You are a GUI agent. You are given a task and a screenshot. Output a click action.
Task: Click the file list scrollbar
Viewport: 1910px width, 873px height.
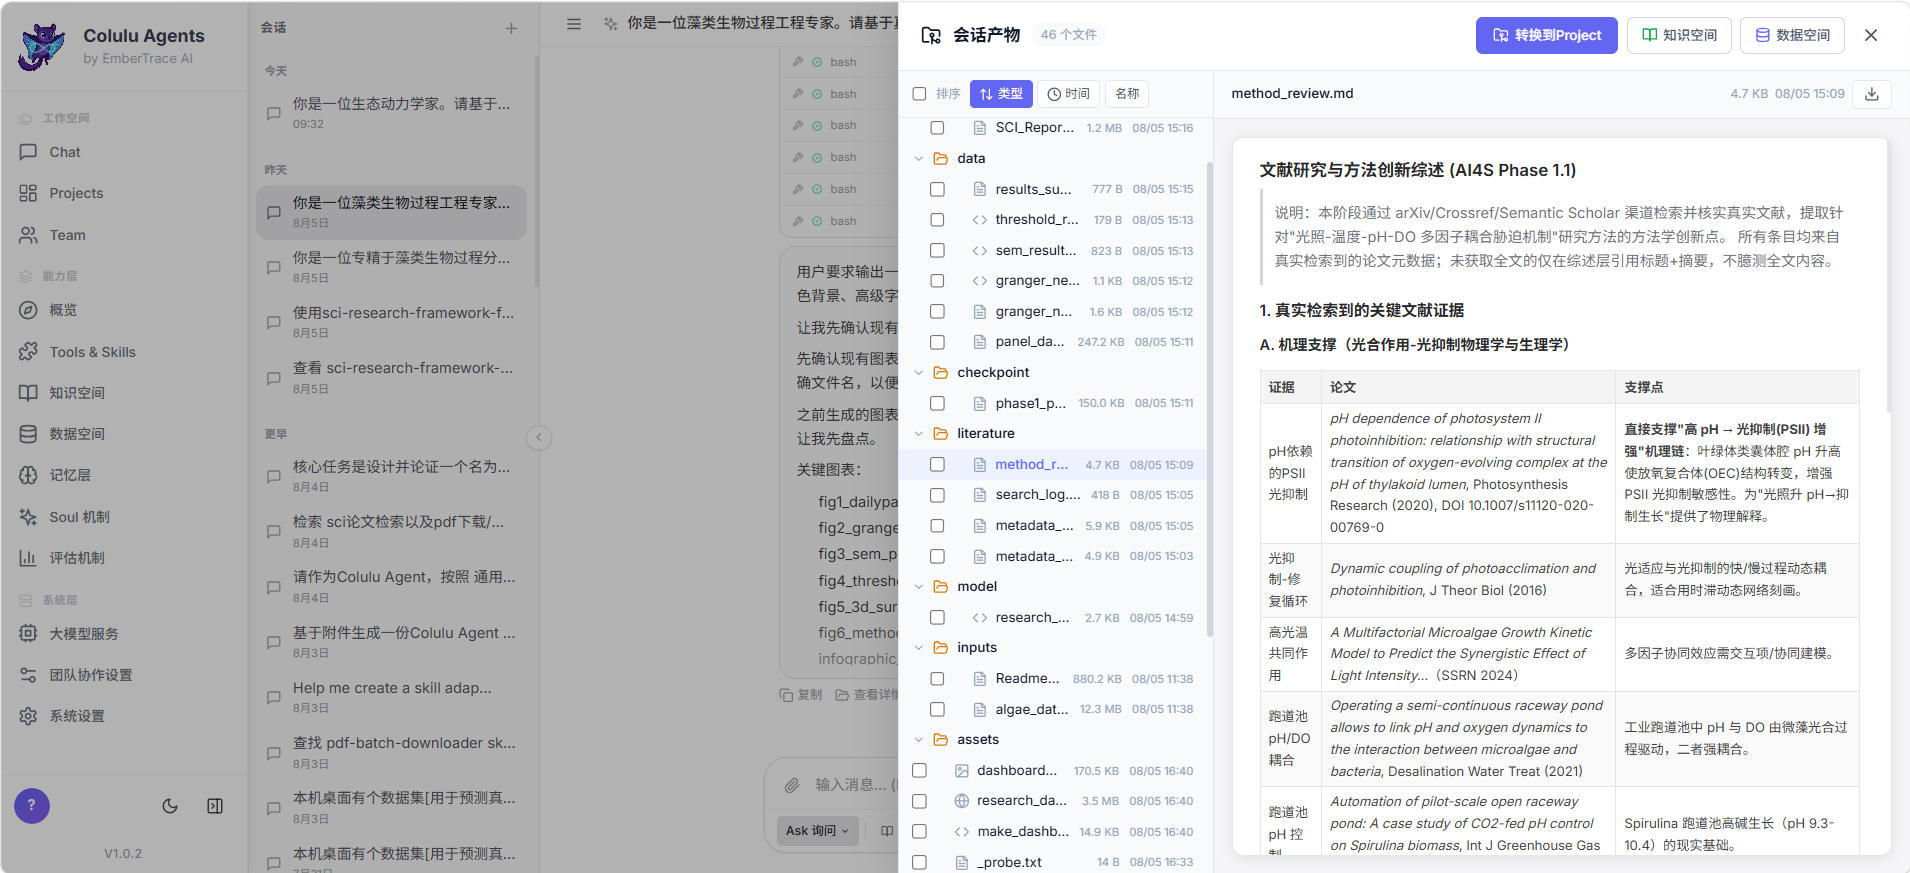1209,400
